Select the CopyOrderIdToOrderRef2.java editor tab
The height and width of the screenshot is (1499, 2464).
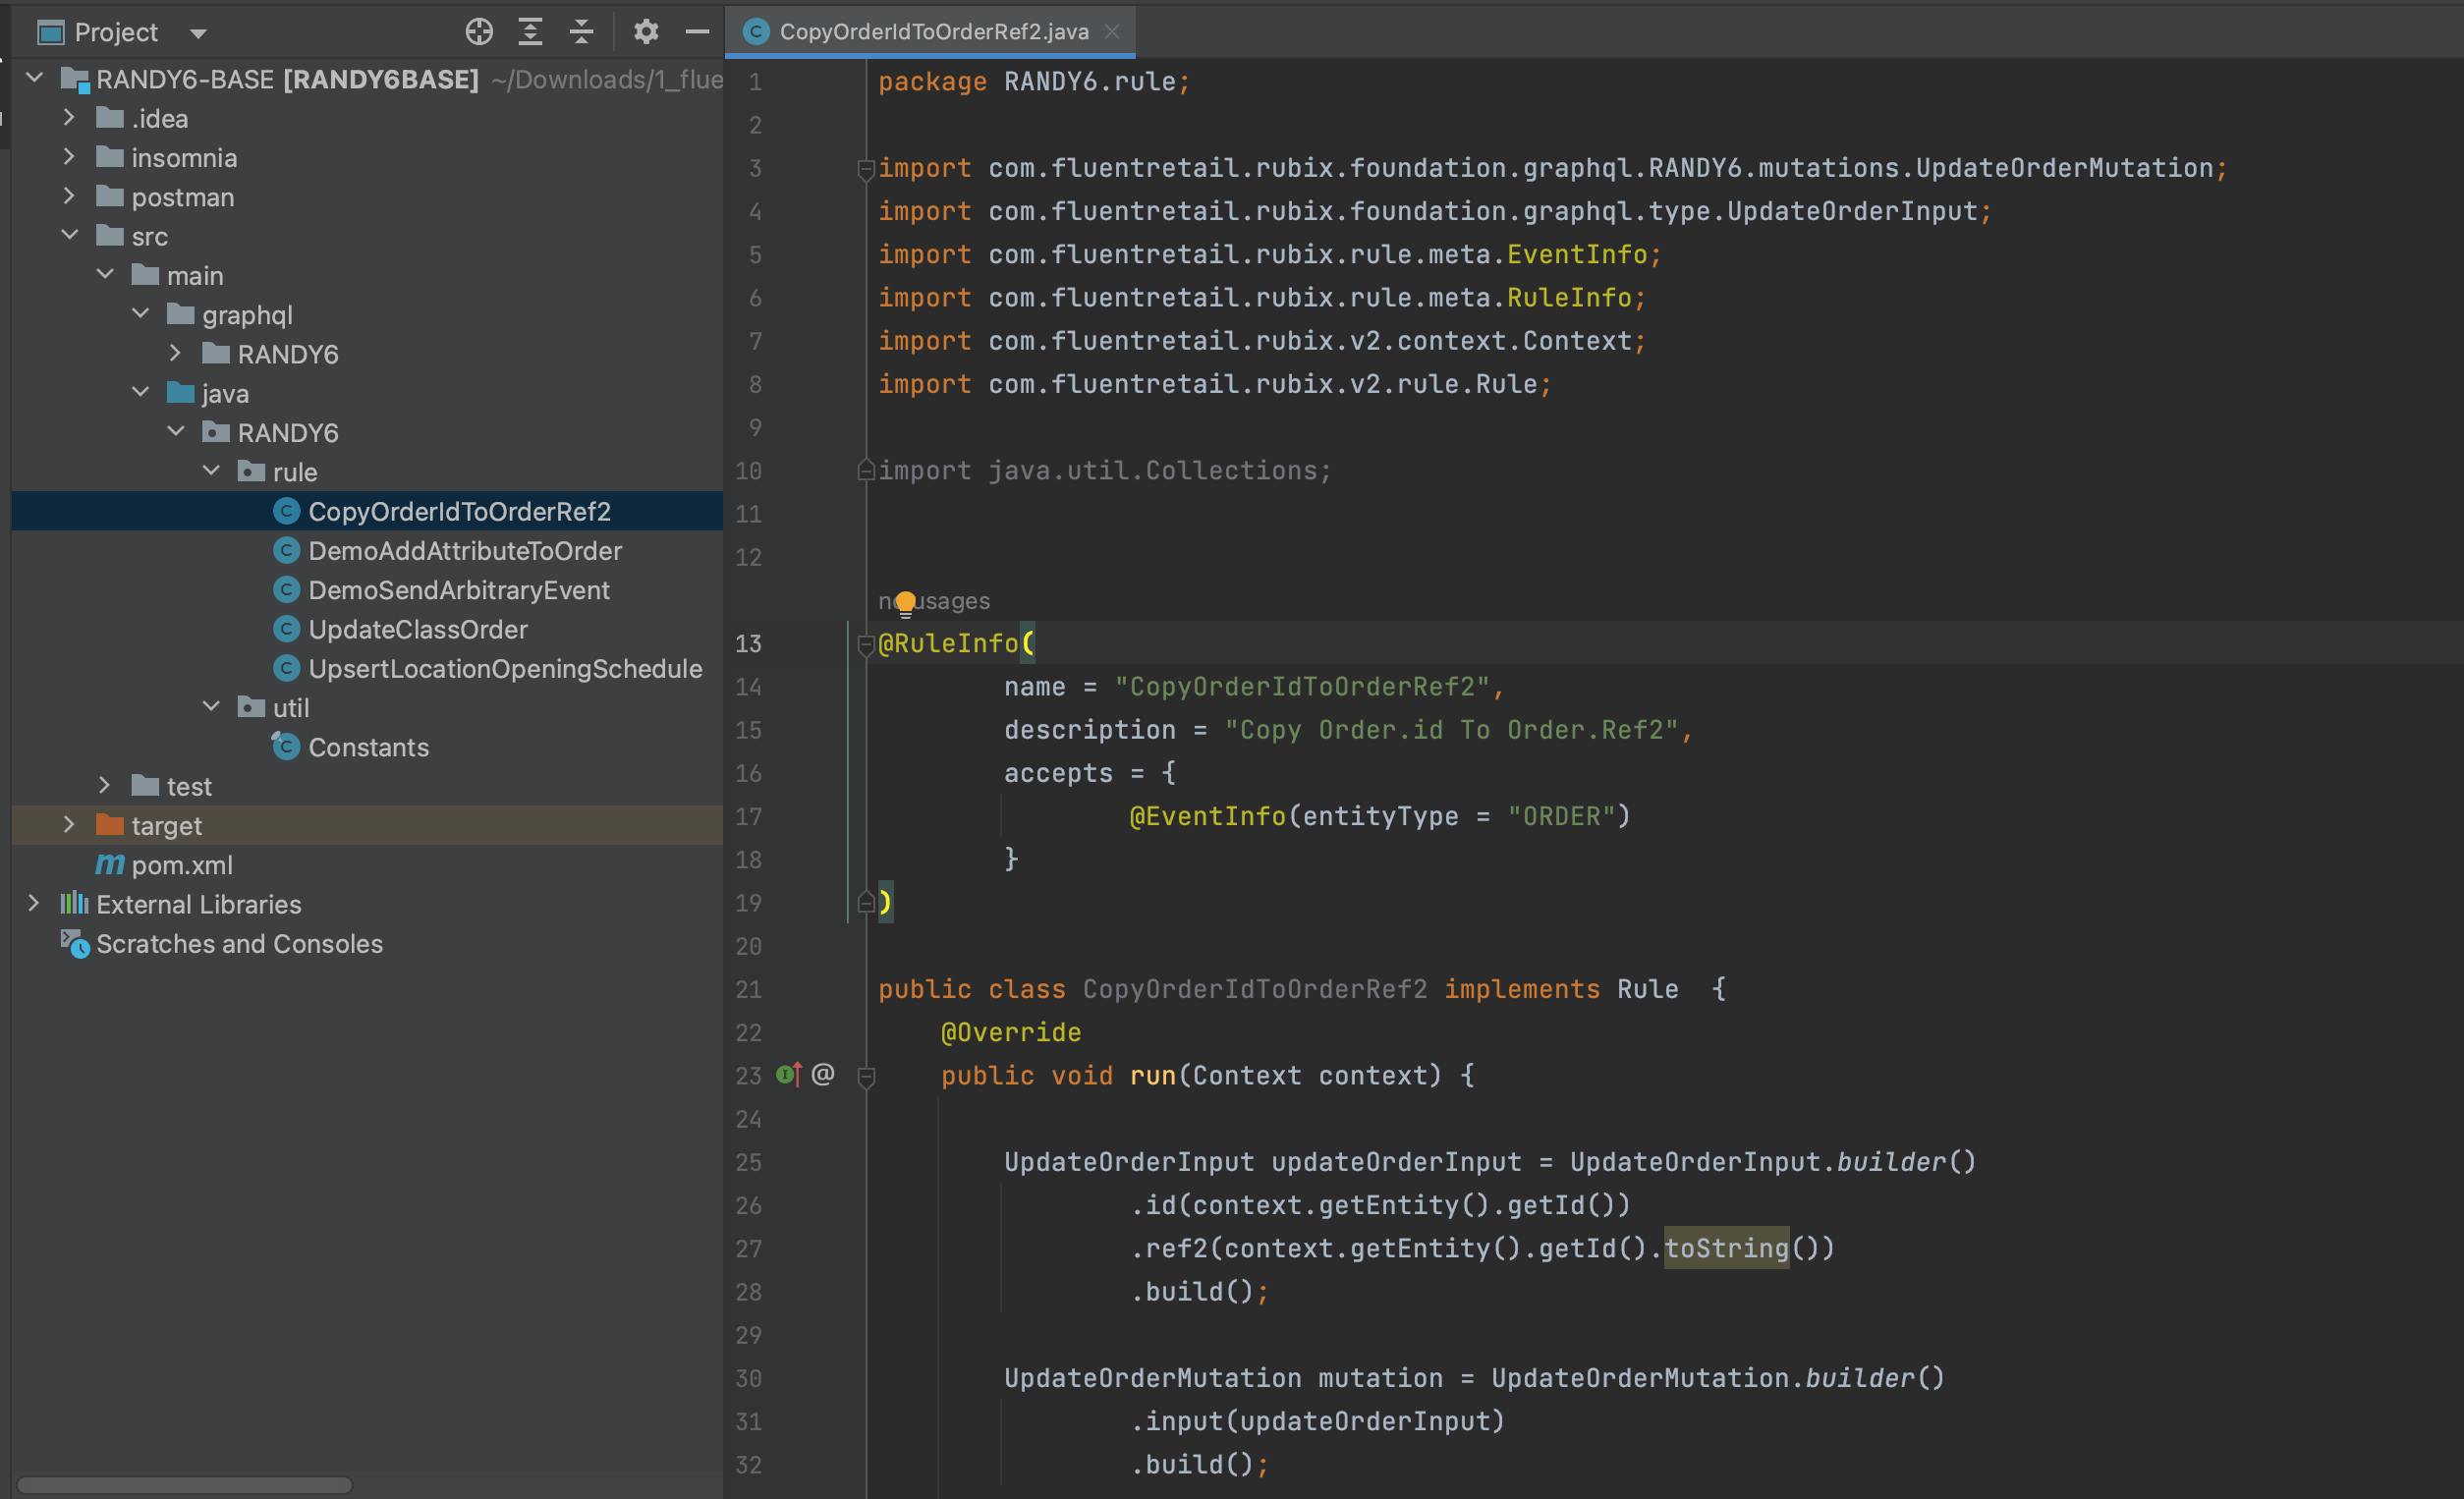[x=932, y=32]
